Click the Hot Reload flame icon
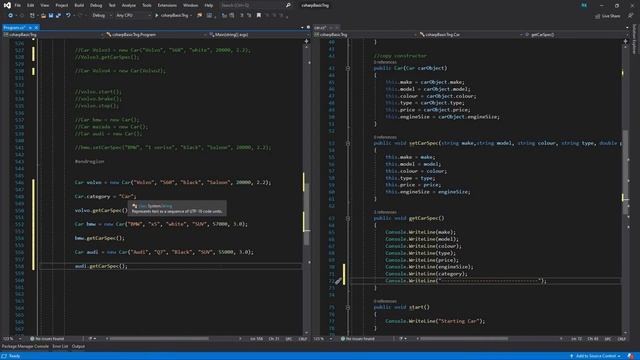 (200, 16)
